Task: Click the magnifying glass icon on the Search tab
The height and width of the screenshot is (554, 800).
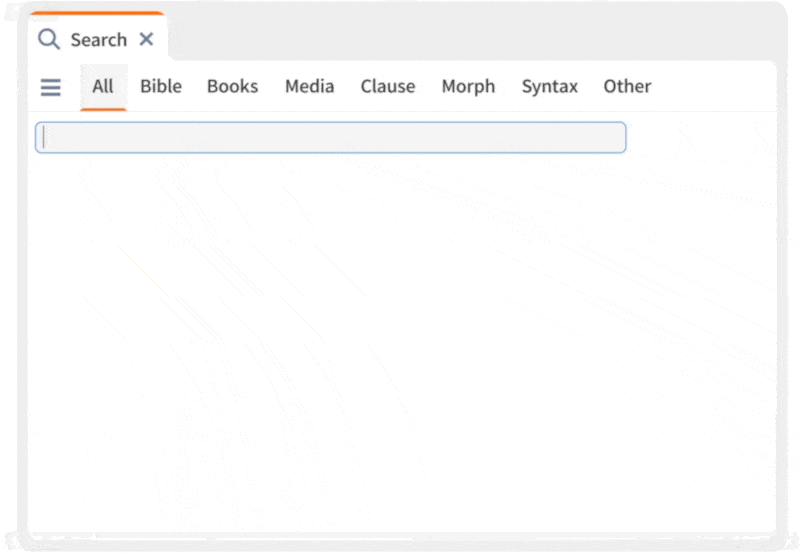Action: coord(48,39)
